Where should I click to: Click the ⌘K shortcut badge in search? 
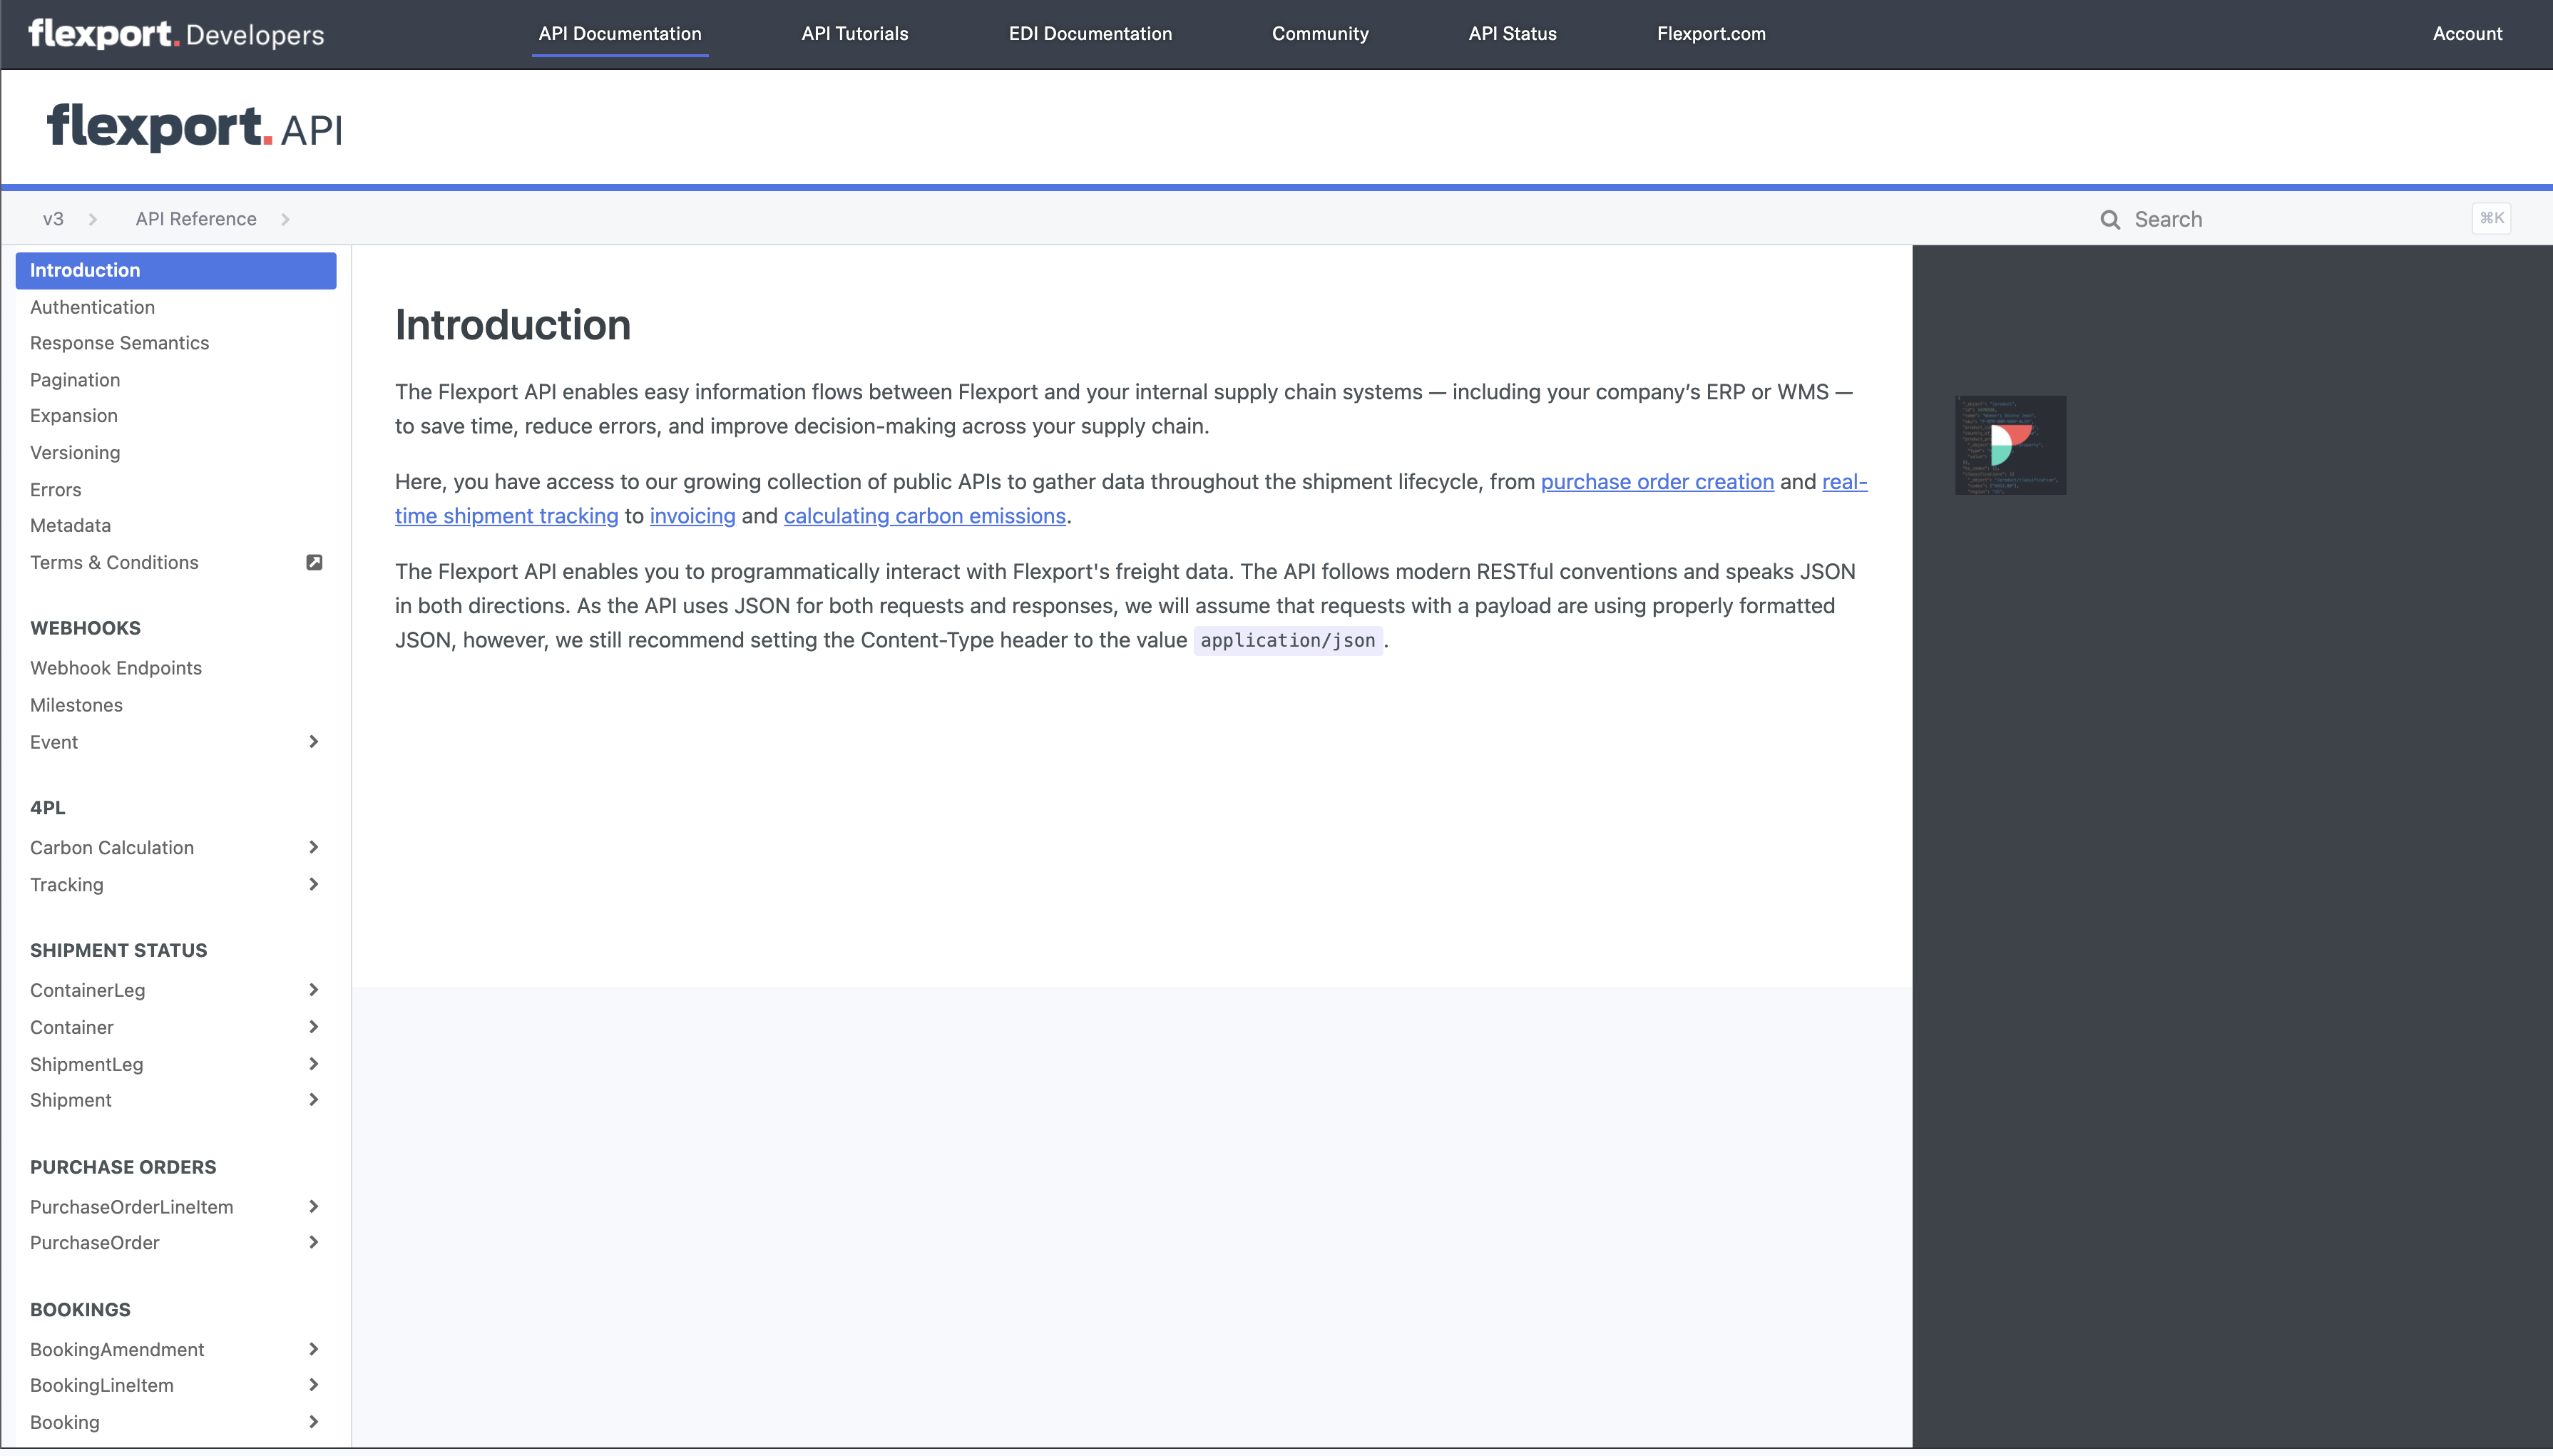pyautogui.click(x=2490, y=218)
